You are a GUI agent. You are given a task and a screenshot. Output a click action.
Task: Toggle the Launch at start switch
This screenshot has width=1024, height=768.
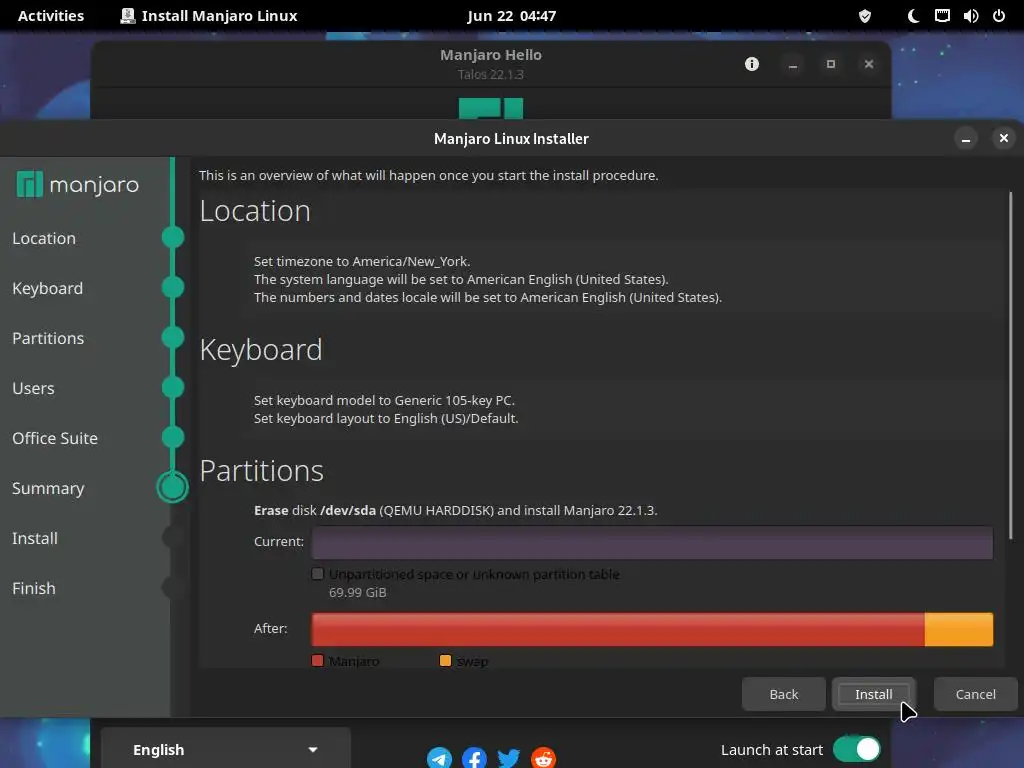pyautogui.click(x=856, y=749)
